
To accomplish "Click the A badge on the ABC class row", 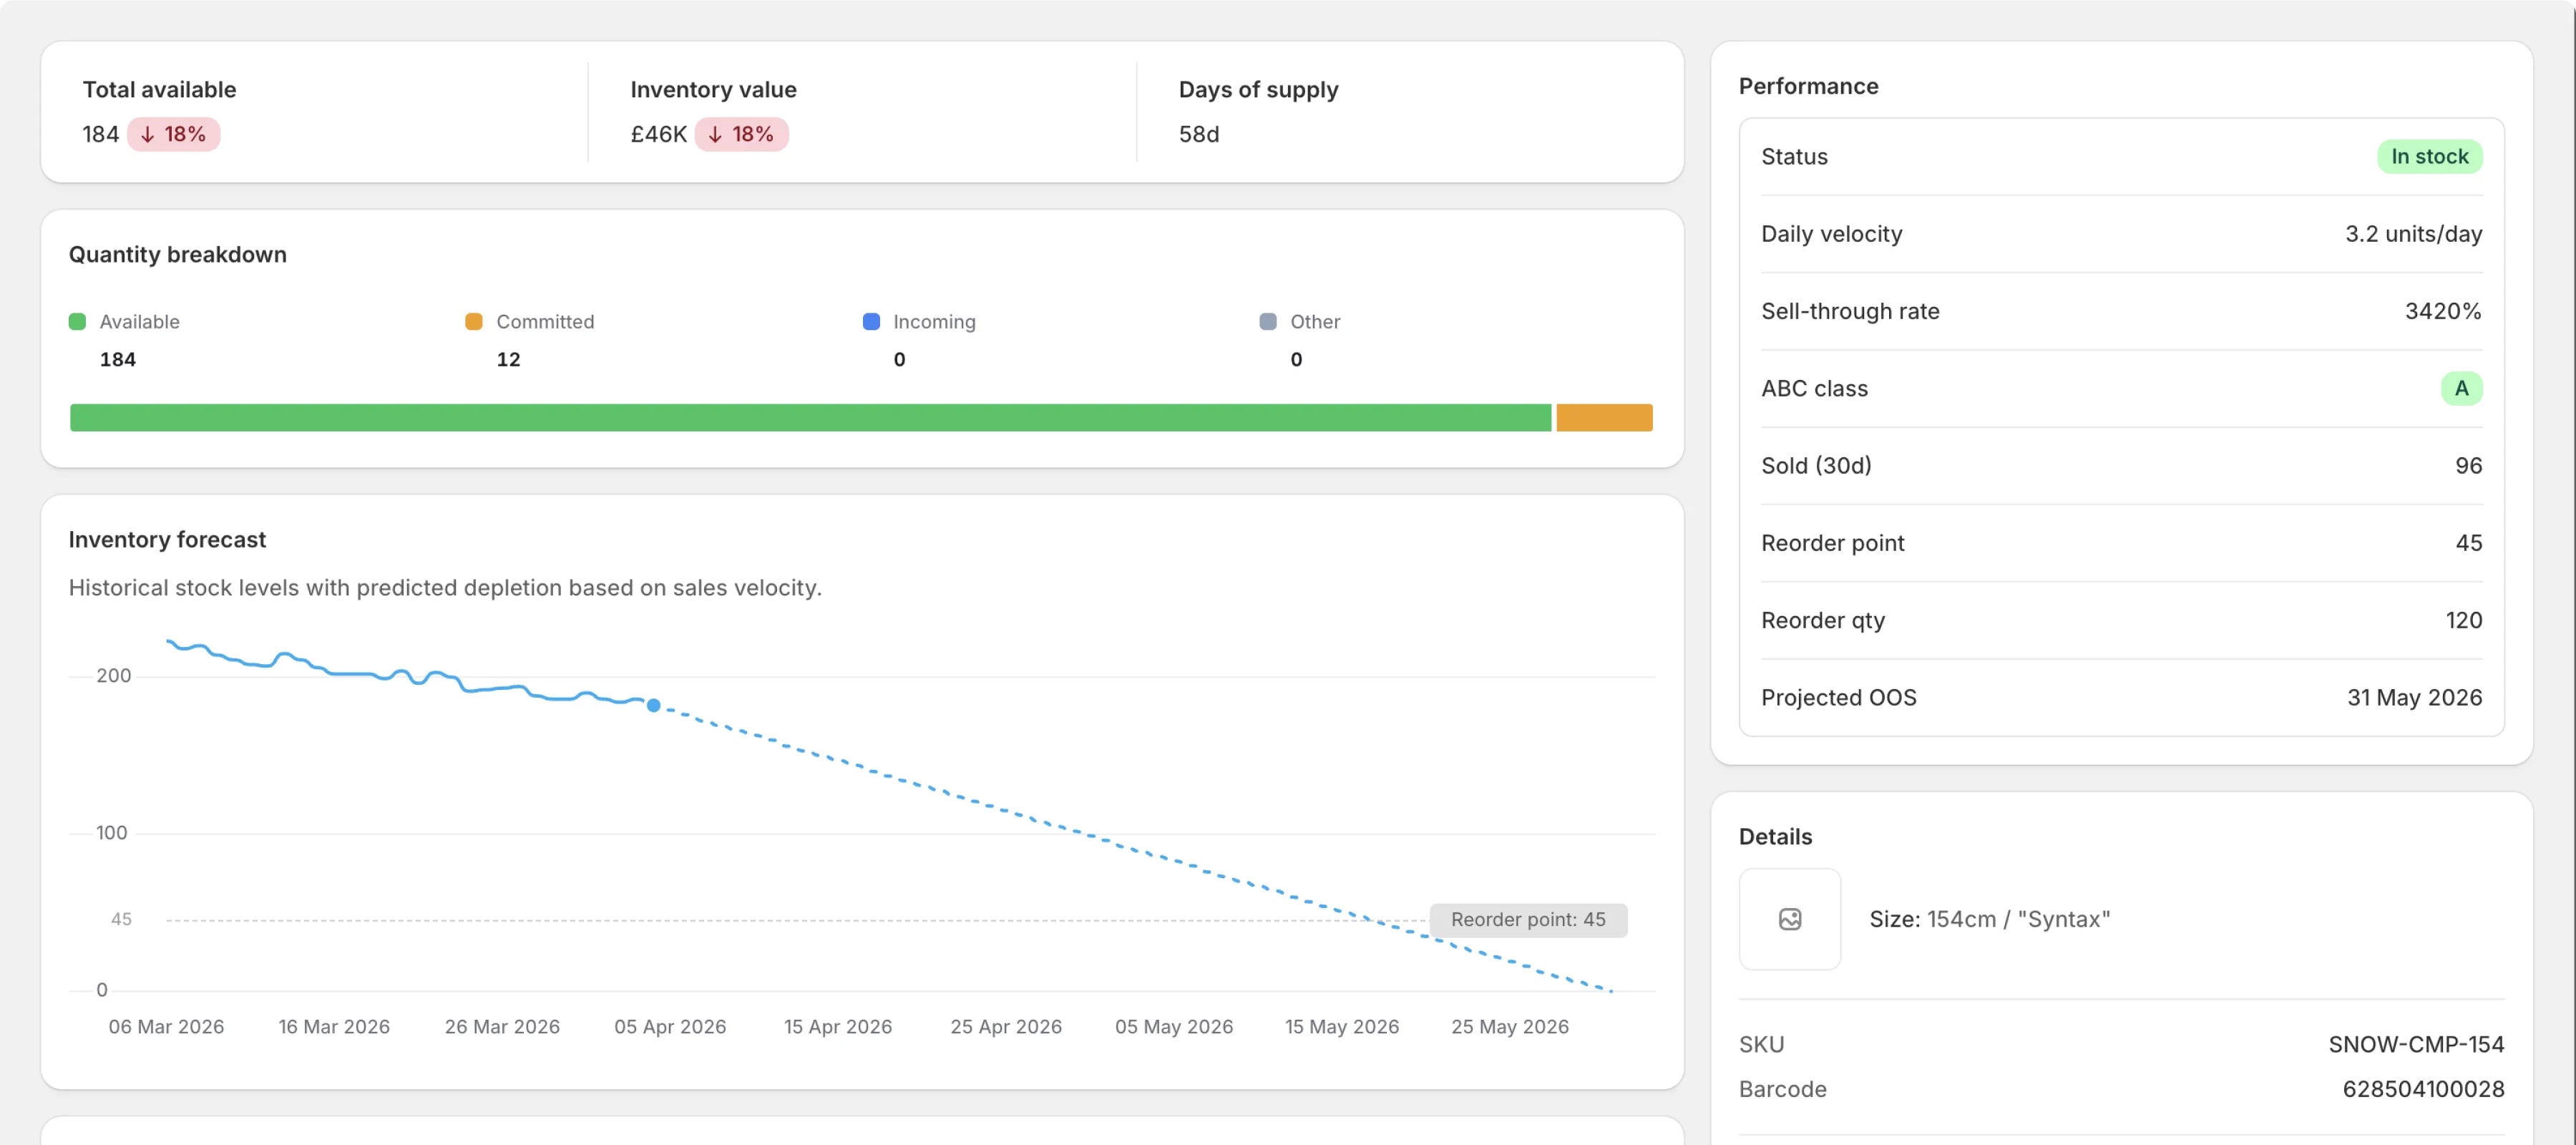I will click(x=2463, y=388).
